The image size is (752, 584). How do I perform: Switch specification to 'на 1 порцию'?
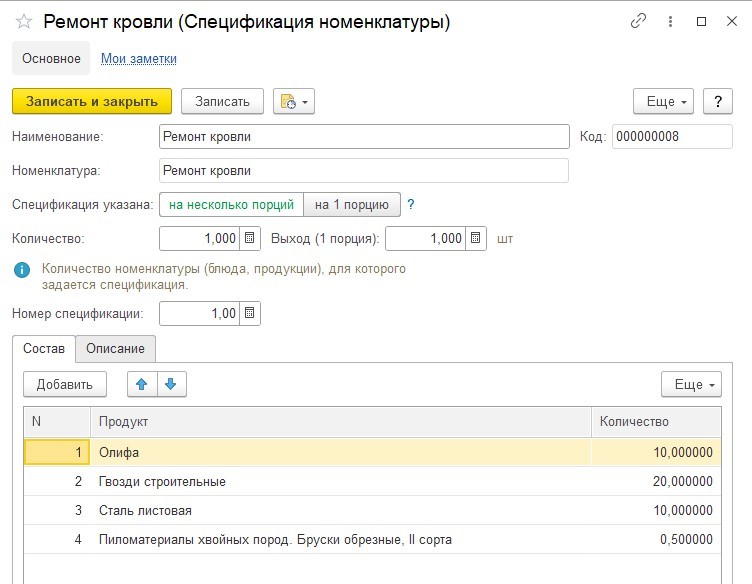pos(351,204)
